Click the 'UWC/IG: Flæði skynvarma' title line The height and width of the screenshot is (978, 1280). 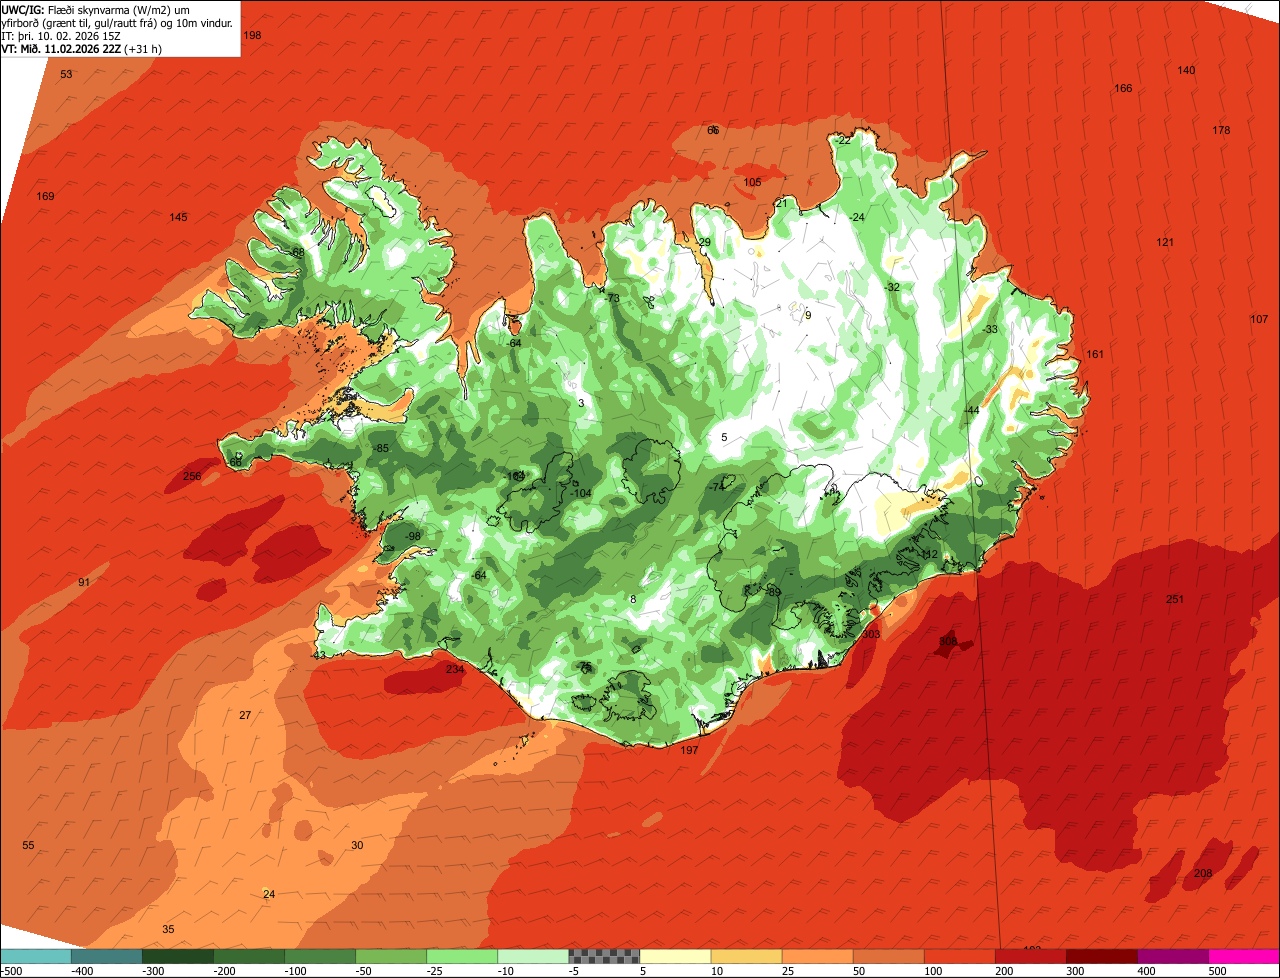click(96, 9)
